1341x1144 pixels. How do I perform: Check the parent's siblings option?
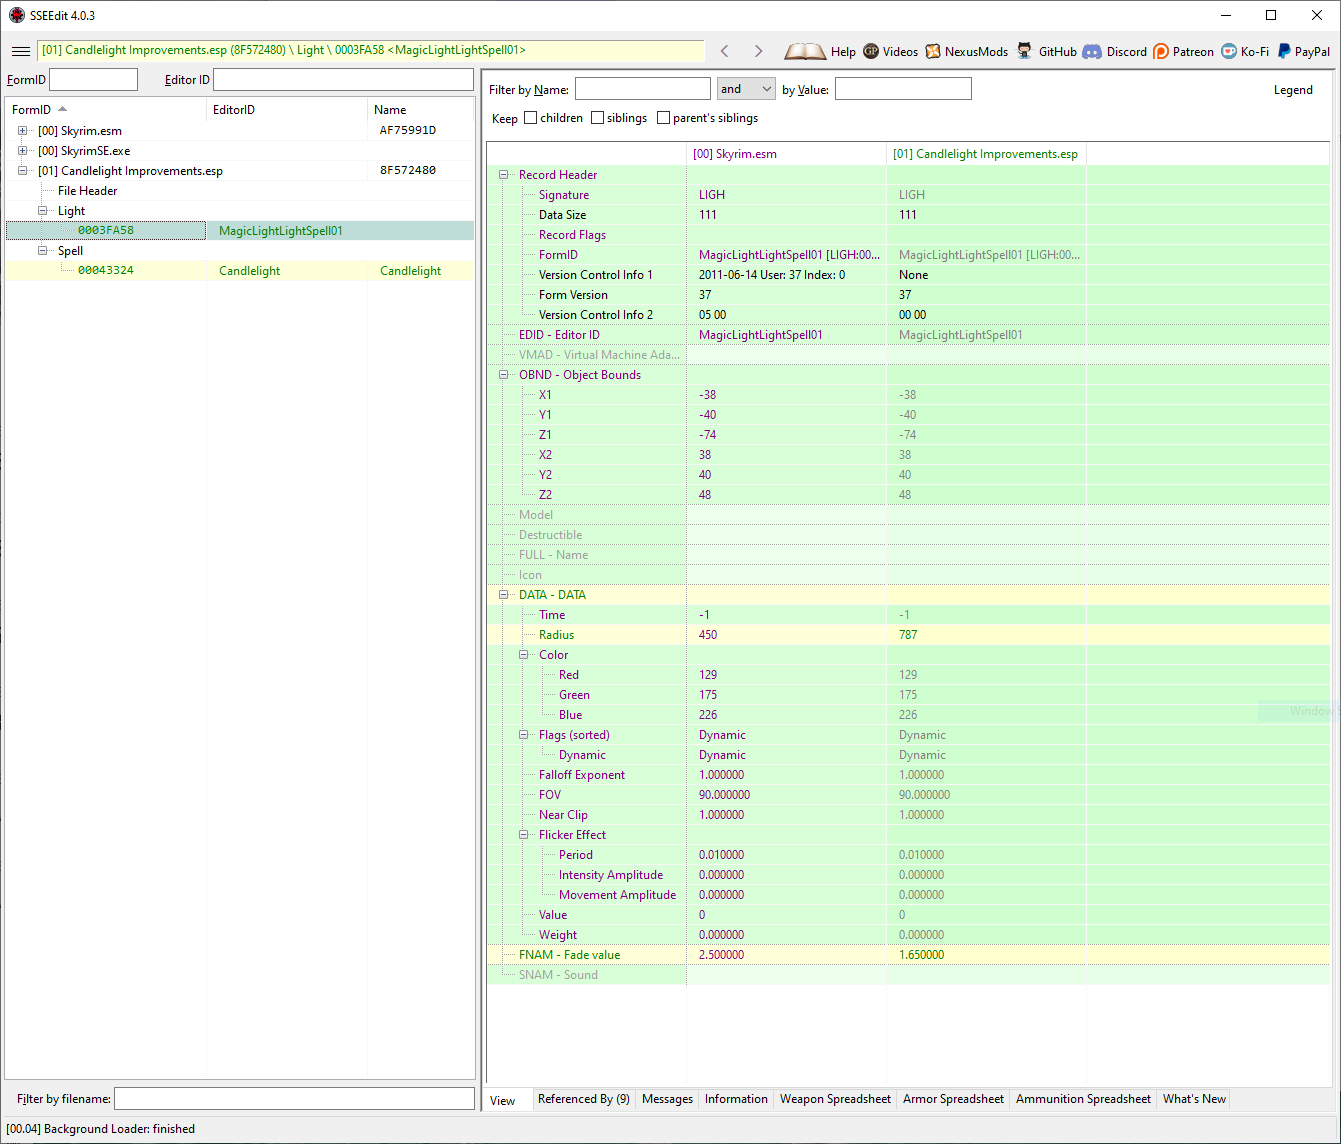pyautogui.click(x=664, y=118)
